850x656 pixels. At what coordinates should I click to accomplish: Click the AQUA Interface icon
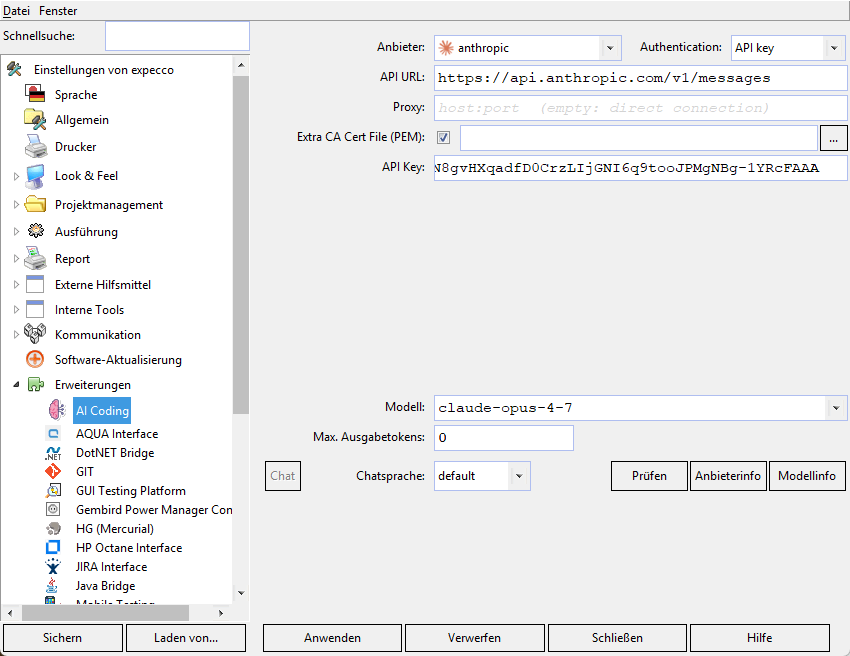(53, 433)
